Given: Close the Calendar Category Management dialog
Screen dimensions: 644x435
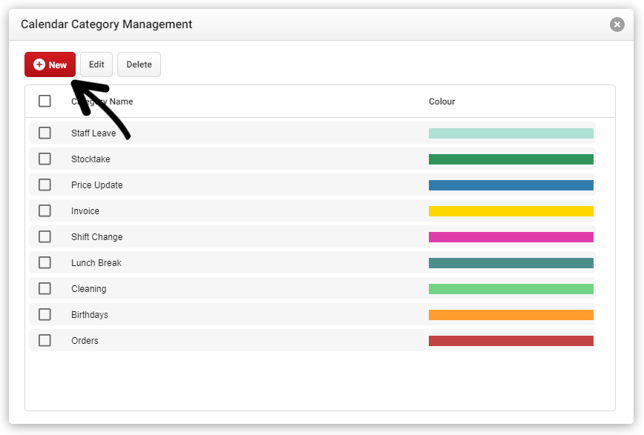Looking at the screenshot, I should coord(617,24).
